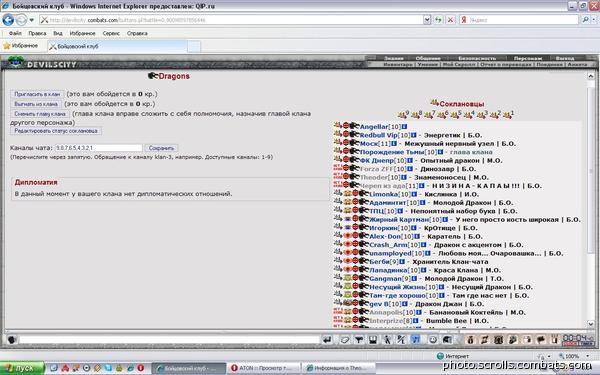Open the search provider dropdown arrow

594,20
